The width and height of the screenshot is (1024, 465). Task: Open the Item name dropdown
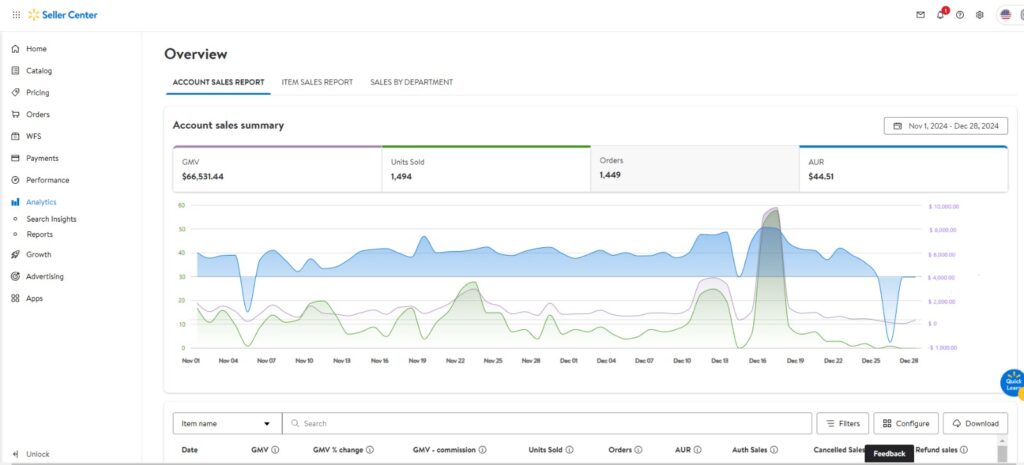coord(227,423)
